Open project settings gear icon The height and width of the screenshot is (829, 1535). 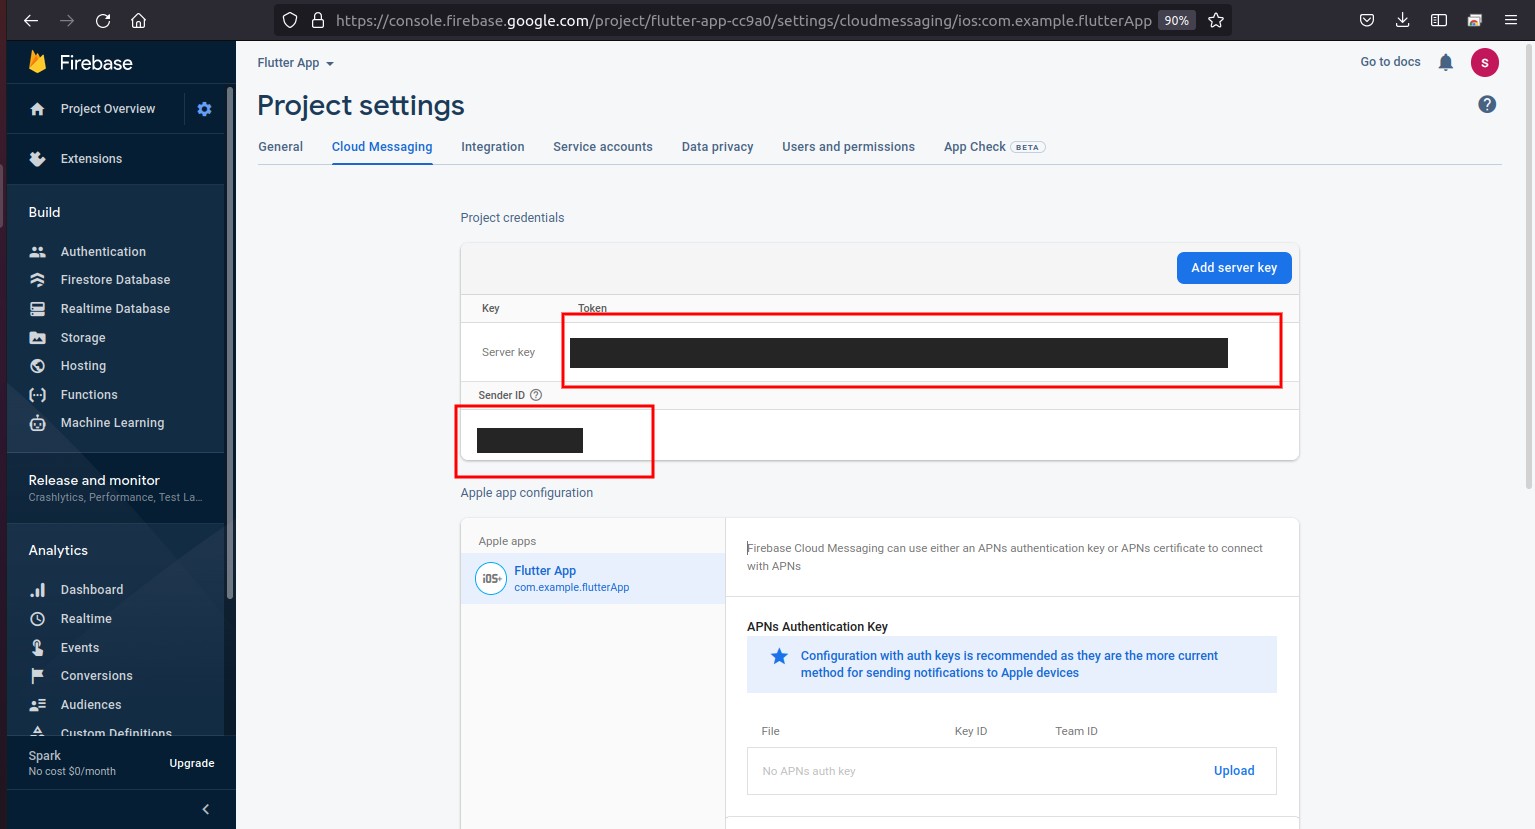coord(204,109)
